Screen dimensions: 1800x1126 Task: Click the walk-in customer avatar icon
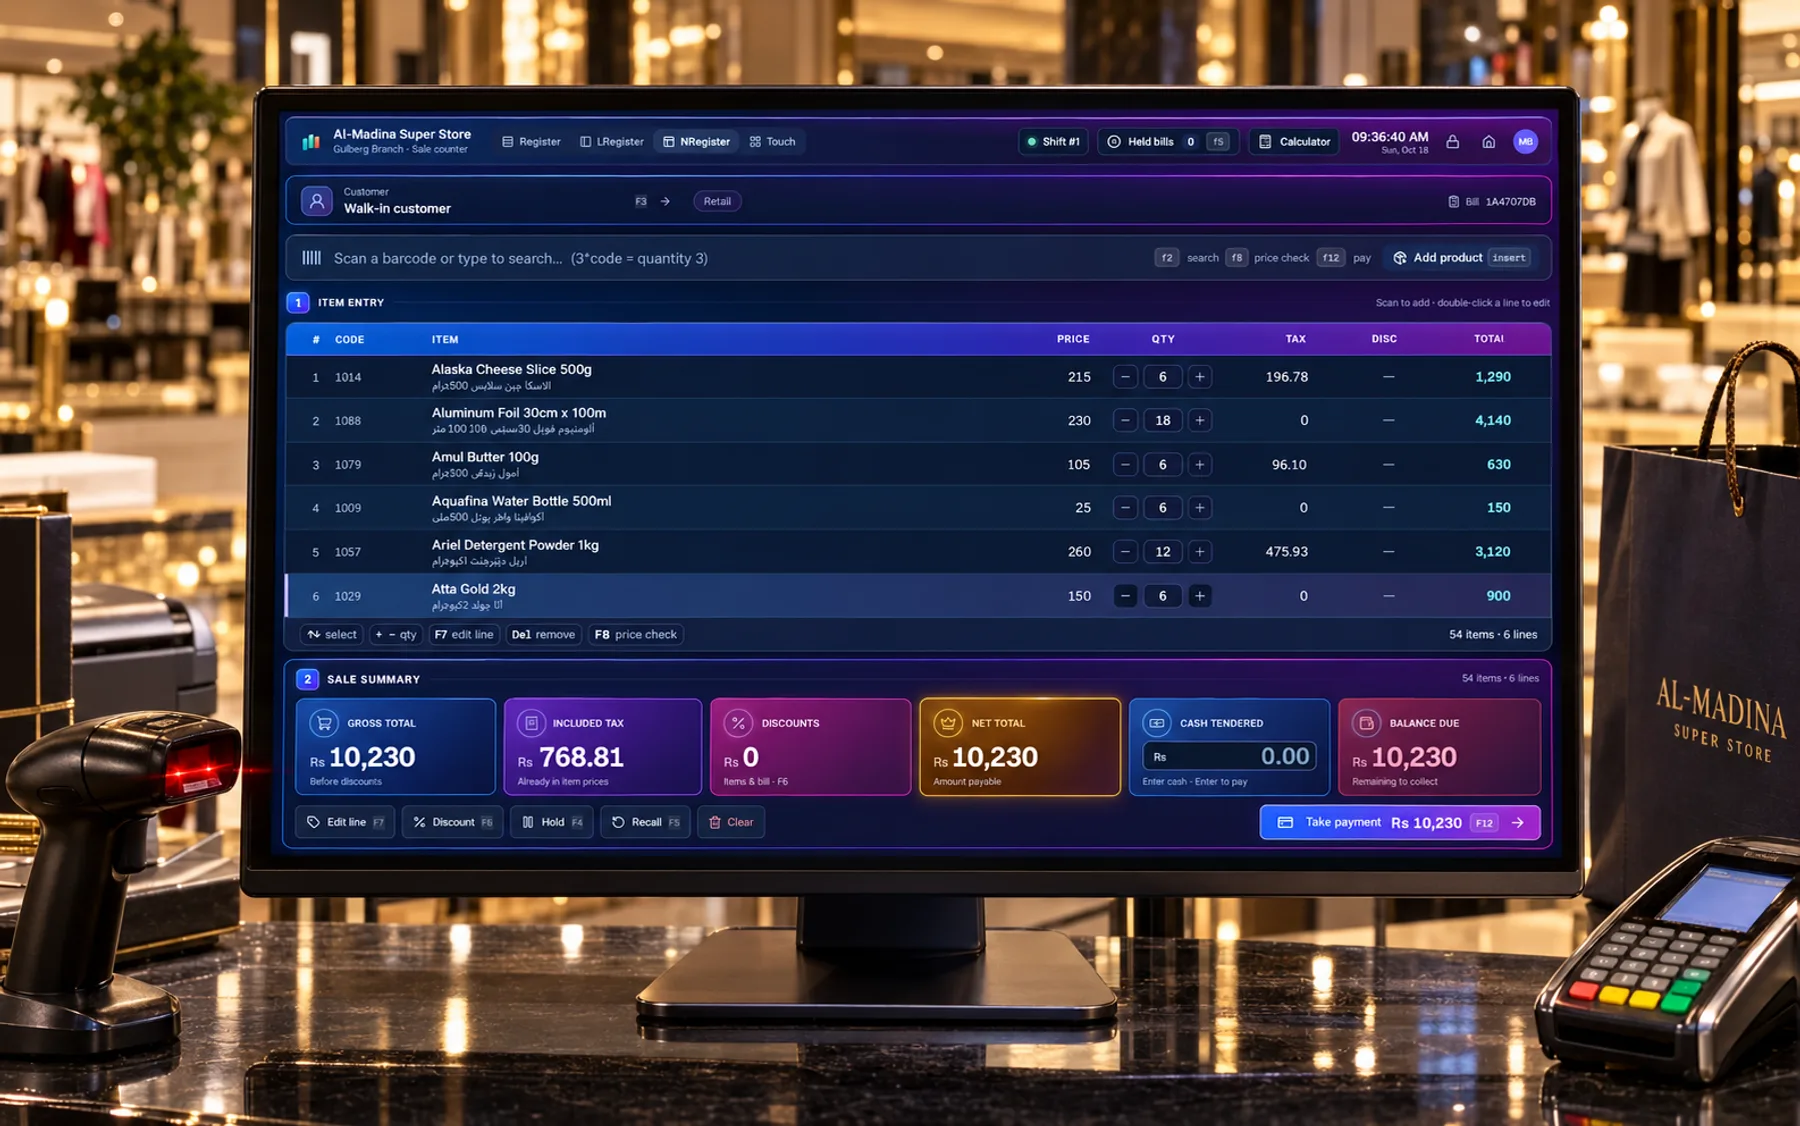(x=317, y=201)
